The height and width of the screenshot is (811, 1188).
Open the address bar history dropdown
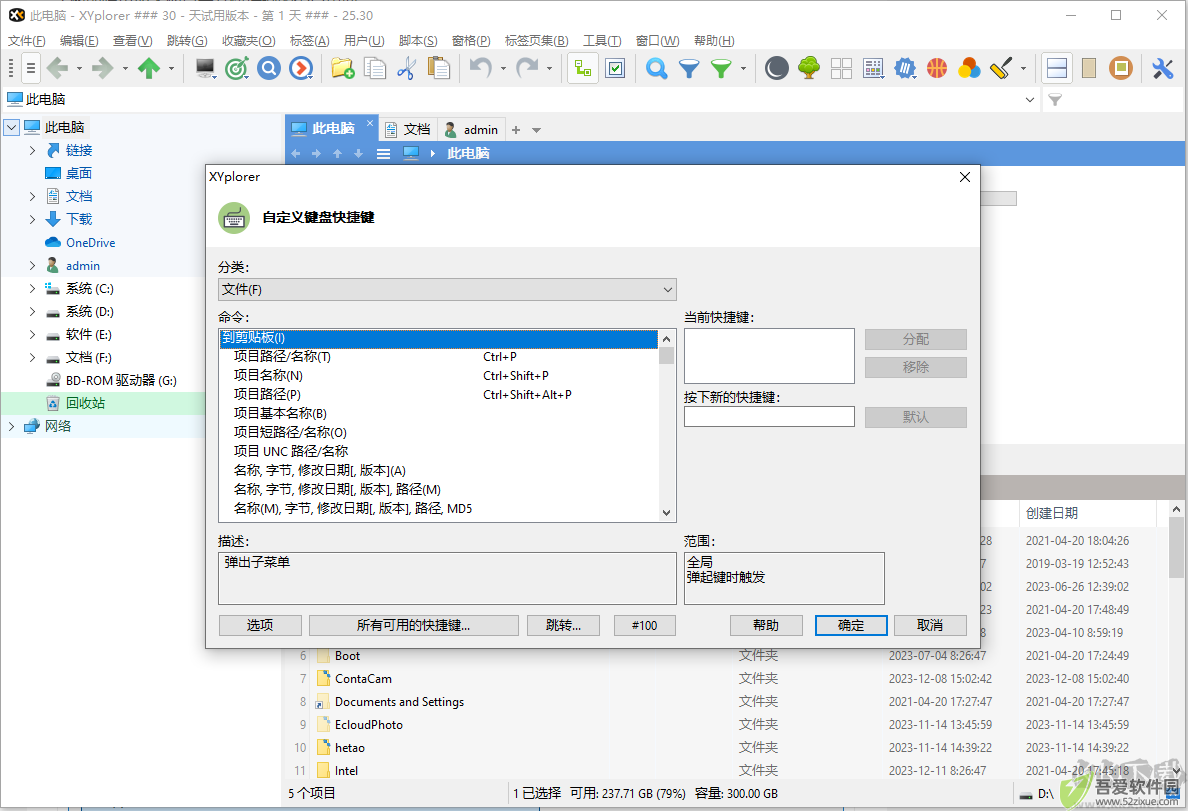point(1030,100)
